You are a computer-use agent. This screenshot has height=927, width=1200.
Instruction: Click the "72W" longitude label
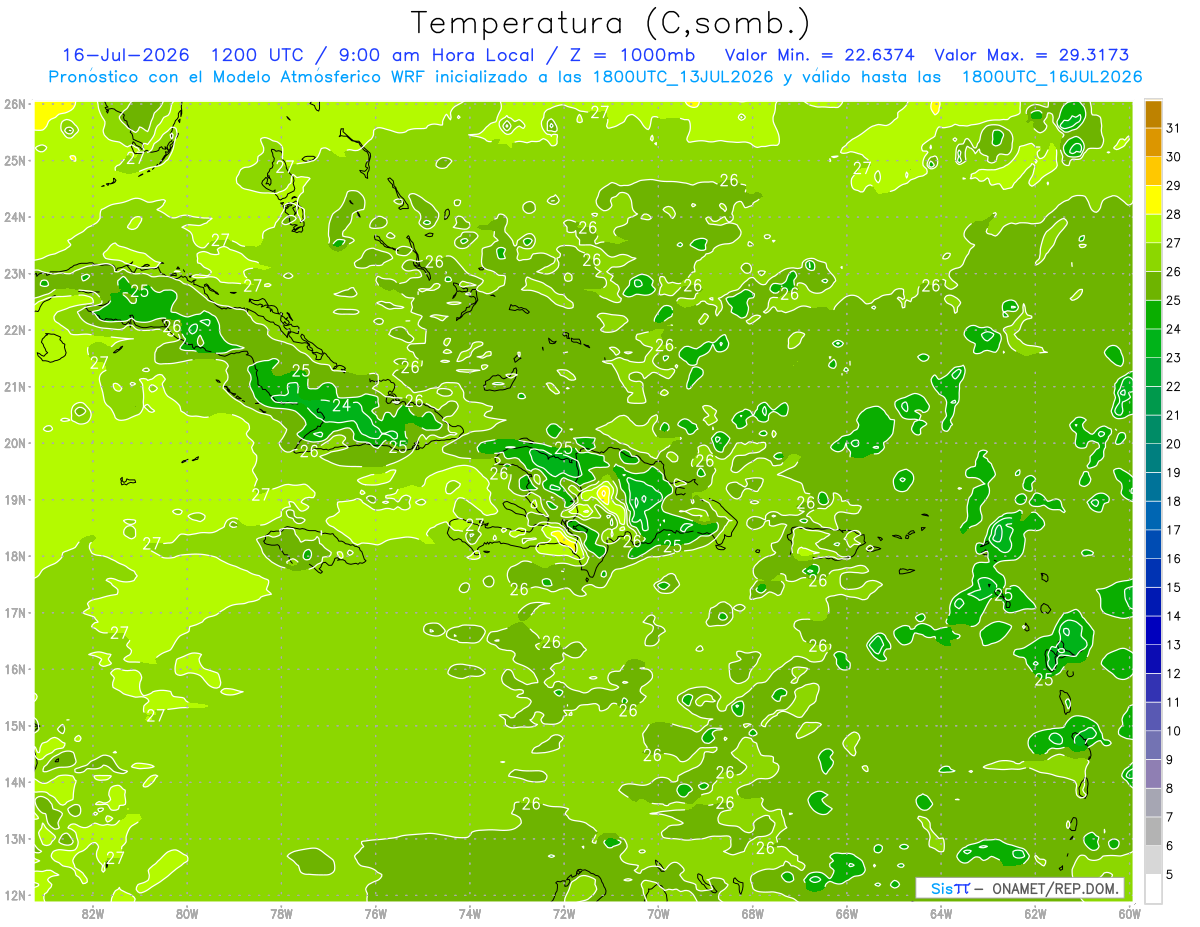[x=564, y=913]
